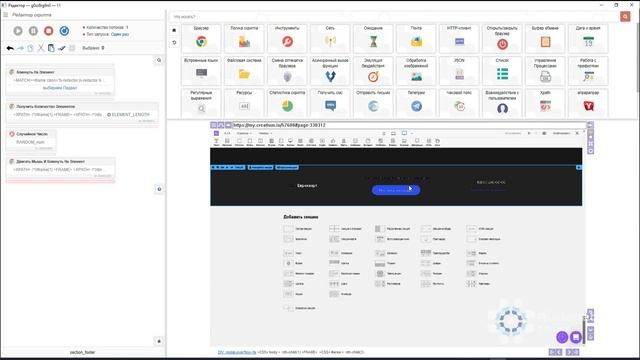Click the blue restart script button

pos(64,31)
